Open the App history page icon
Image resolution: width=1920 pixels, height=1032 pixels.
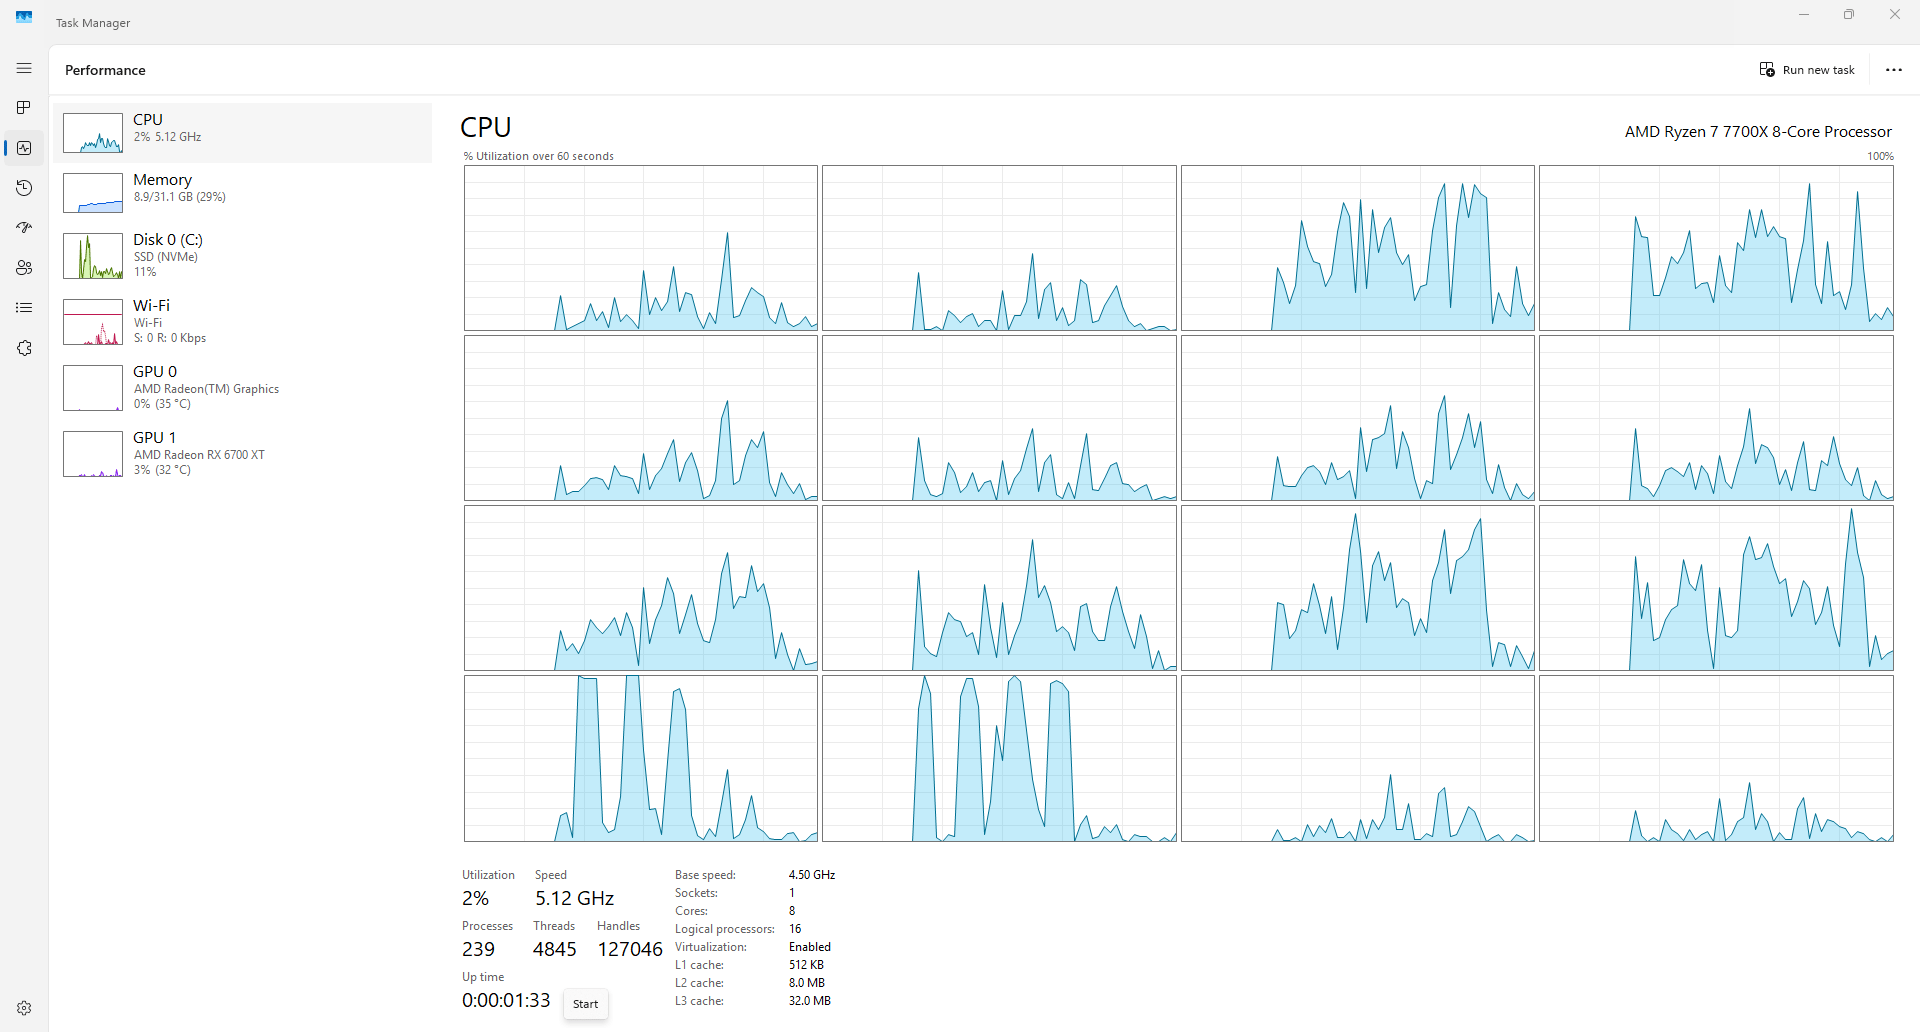click(x=24, y=188)
